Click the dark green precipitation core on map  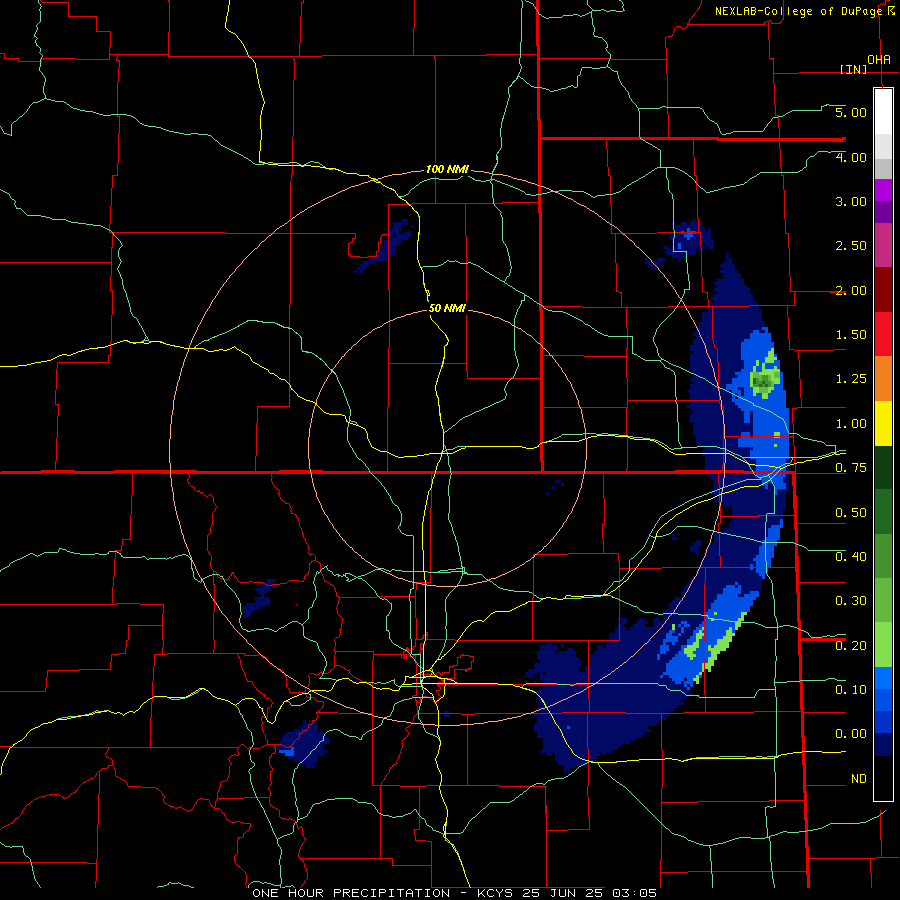tap(763, 381)
